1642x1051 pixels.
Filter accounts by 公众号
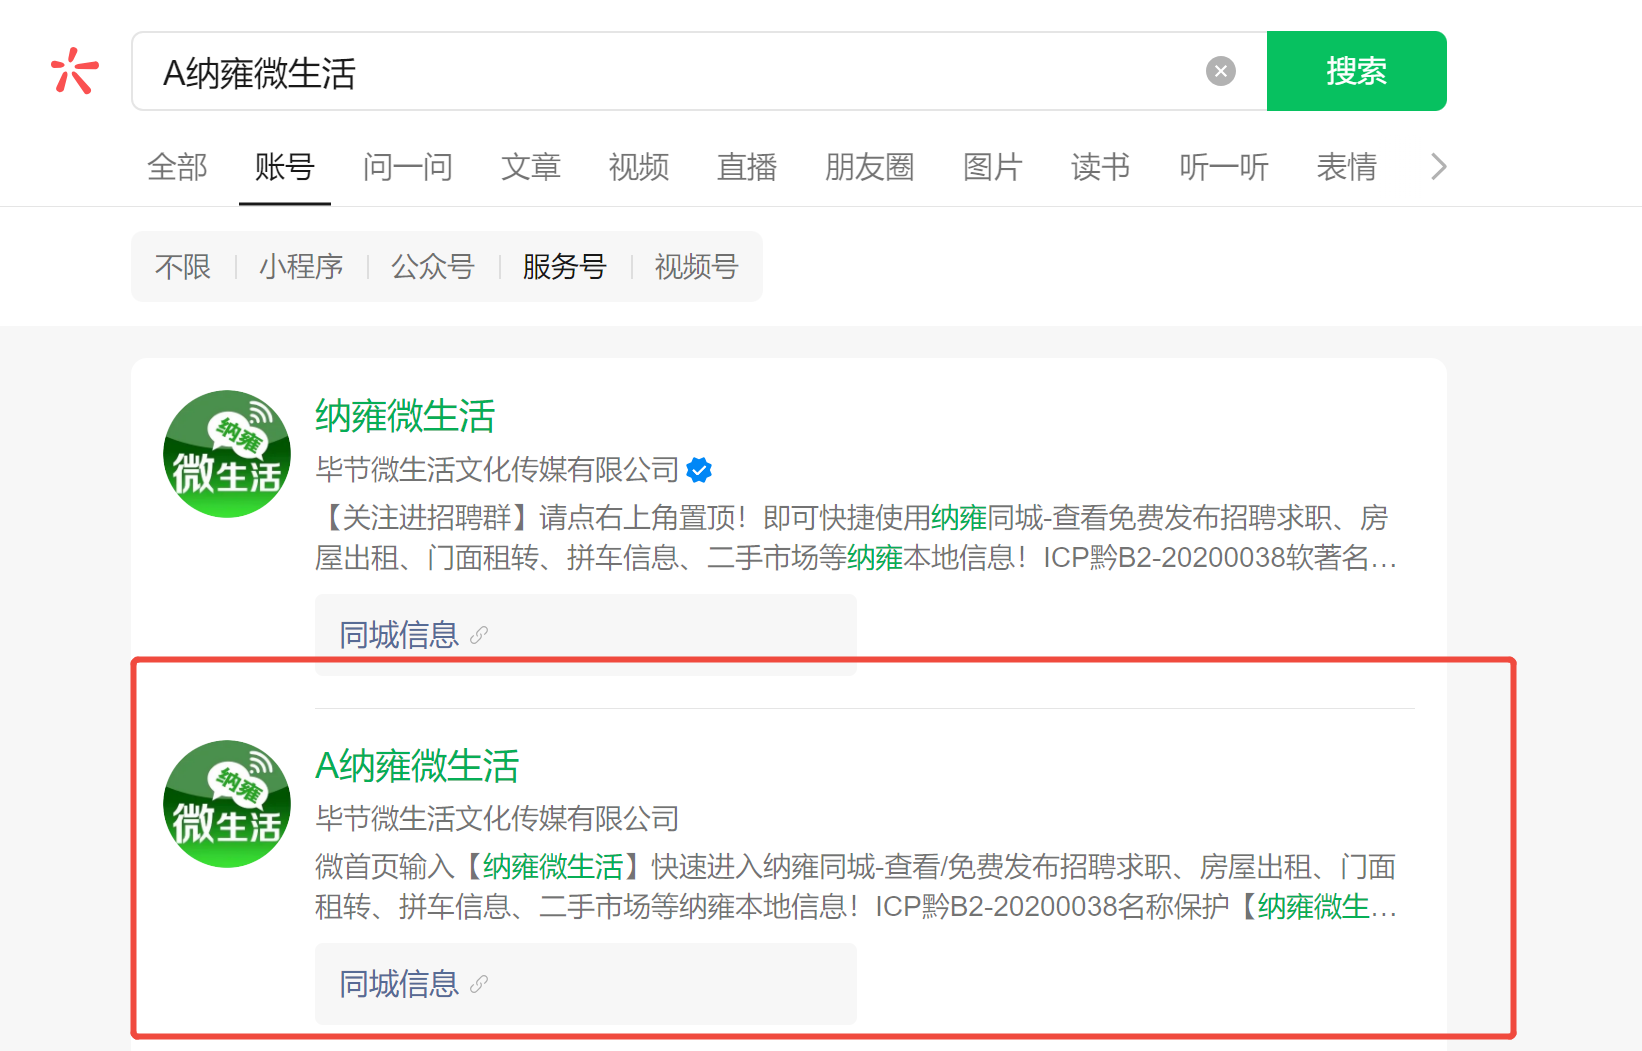pyautogui.click(x=433, y=266)
